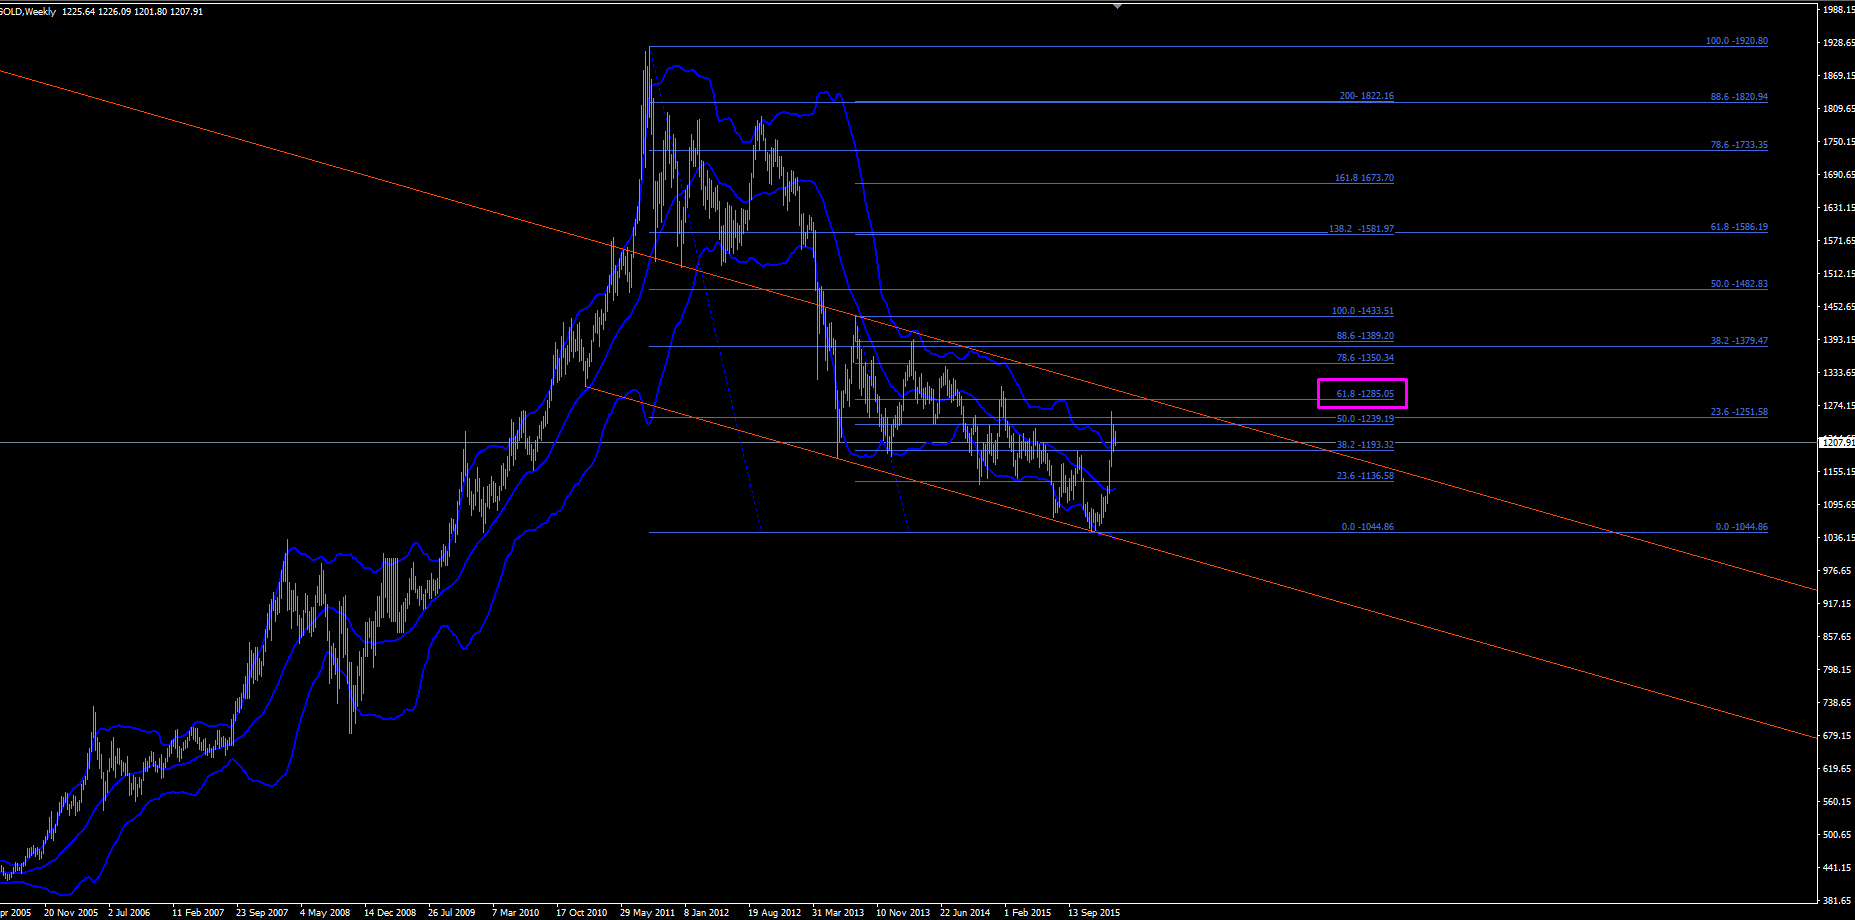The width and height of the screenshot is (1855, 920).
Task: Click date 8 Jan 2012 on time axis
Action: click(x=706, y=913)
